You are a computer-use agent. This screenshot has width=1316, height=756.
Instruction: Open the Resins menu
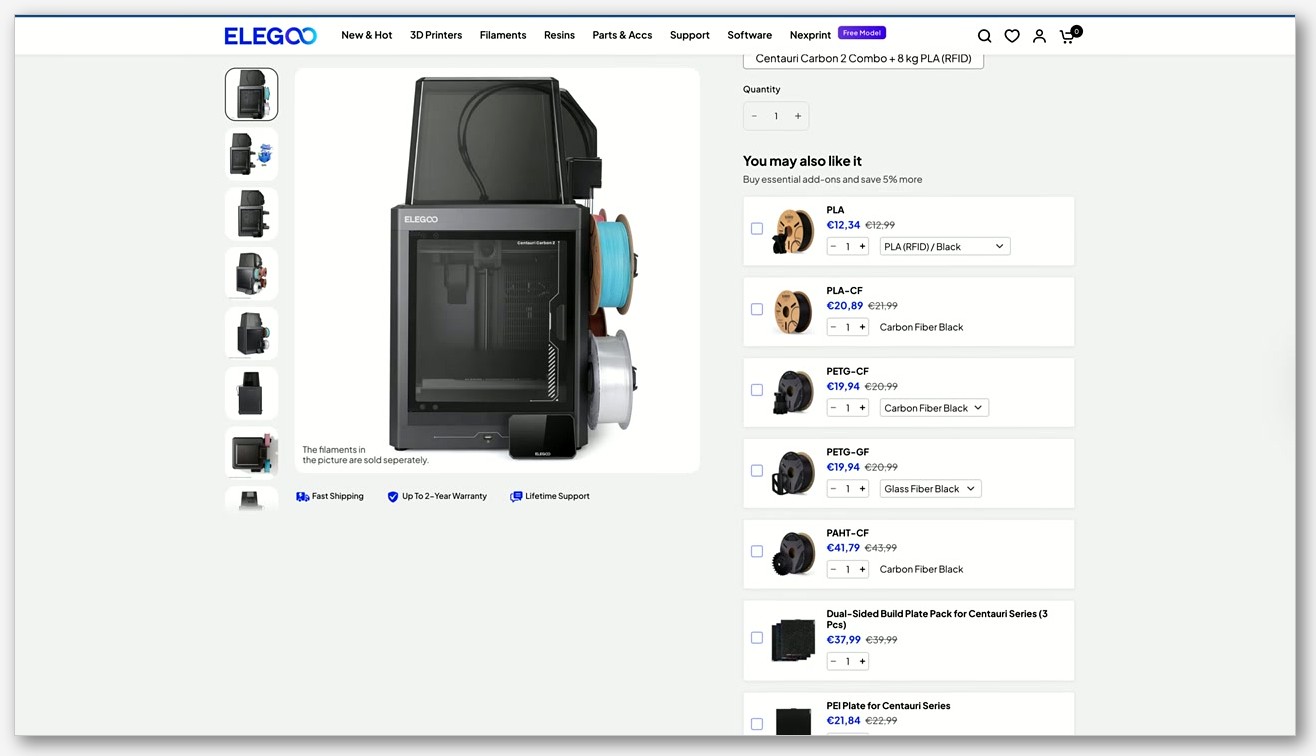click(x=559, y=35)
